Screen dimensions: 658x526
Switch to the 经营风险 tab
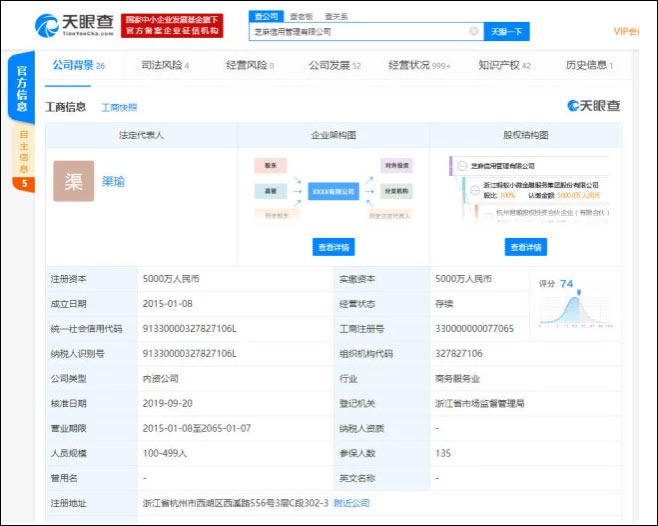(250, 65)
